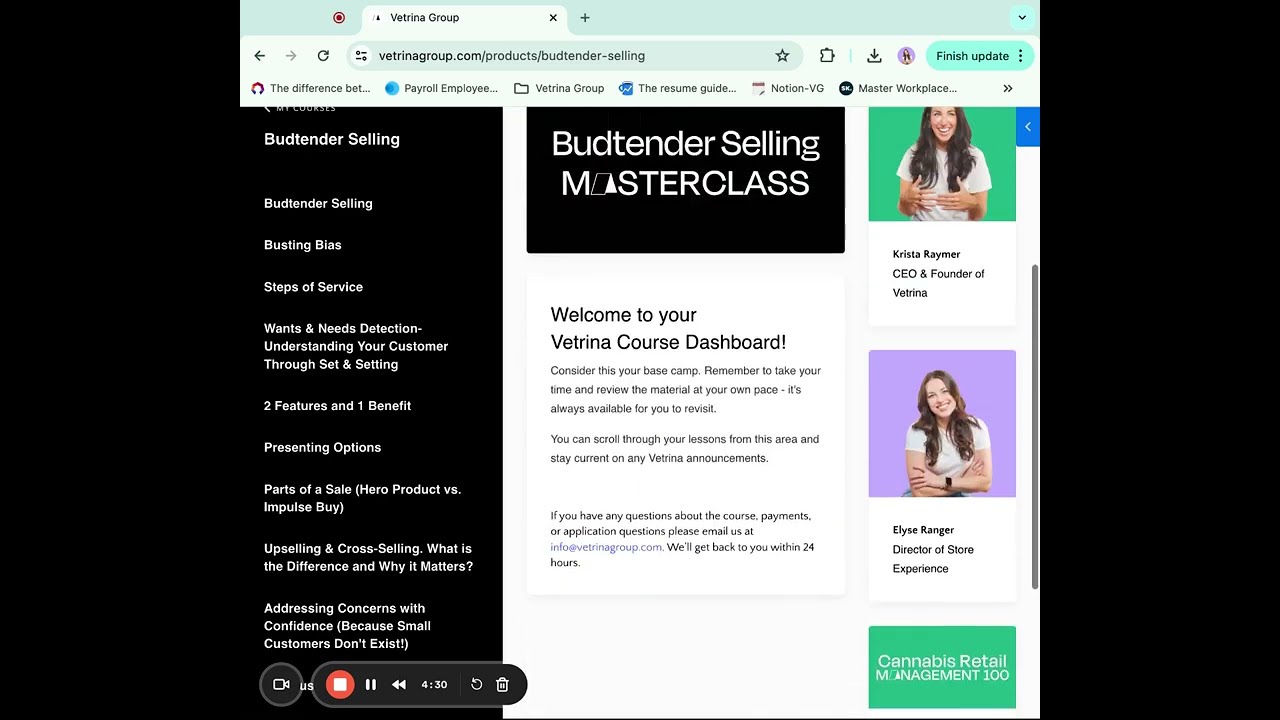Close the Vetrina Group tab

coord(553,17)
